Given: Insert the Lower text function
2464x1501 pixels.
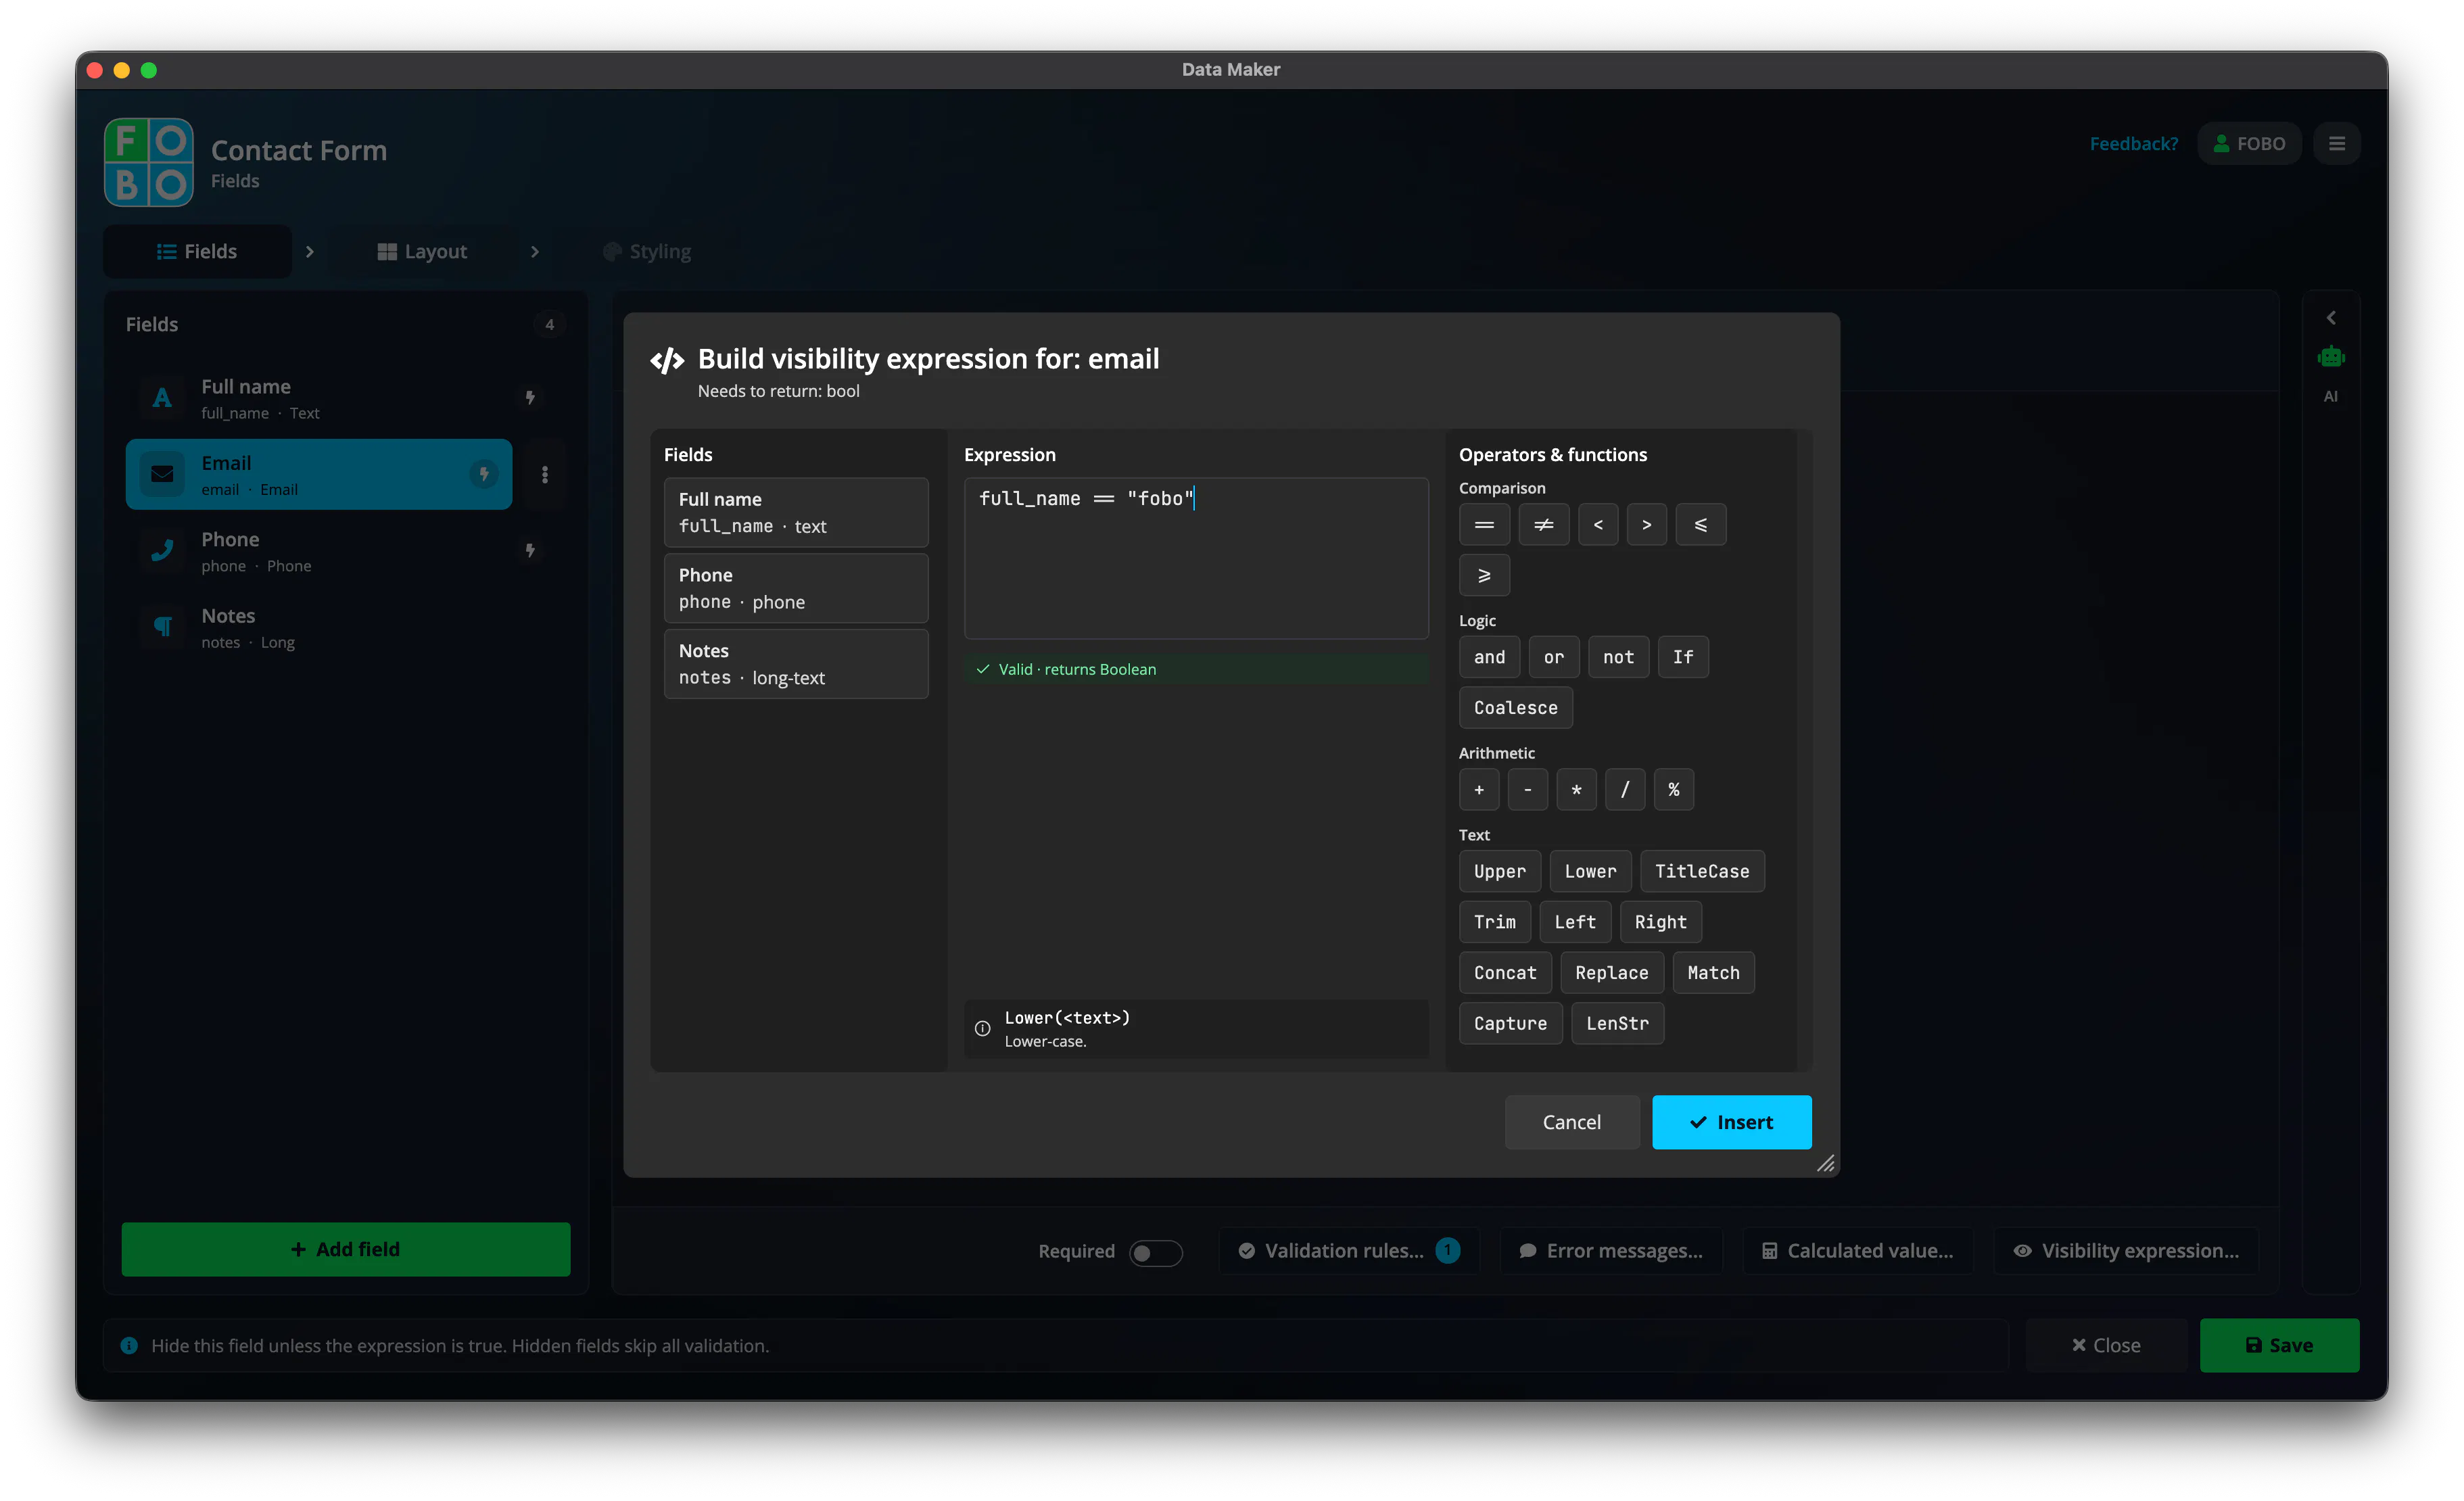Looking at the screenshot, I should pyautogui.click(x=1590, y=872).
